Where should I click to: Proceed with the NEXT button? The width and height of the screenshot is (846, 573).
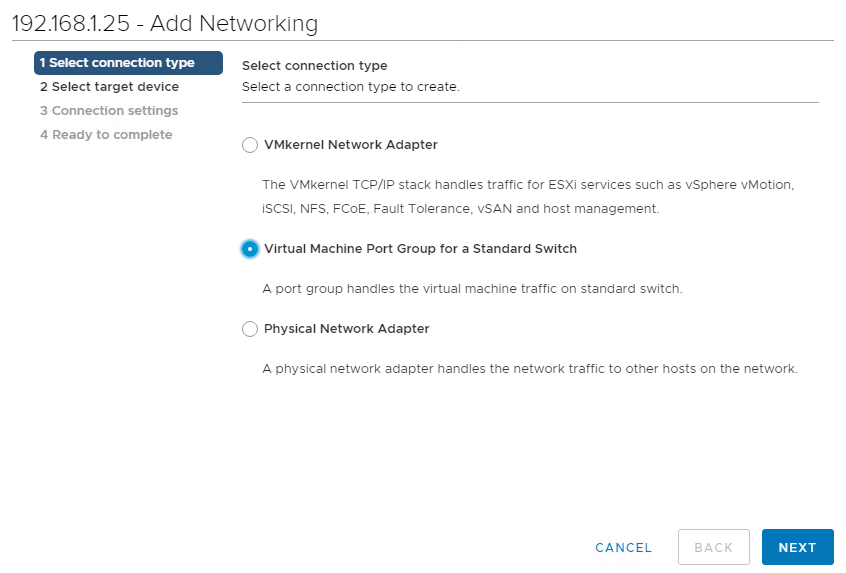[797, 547]
